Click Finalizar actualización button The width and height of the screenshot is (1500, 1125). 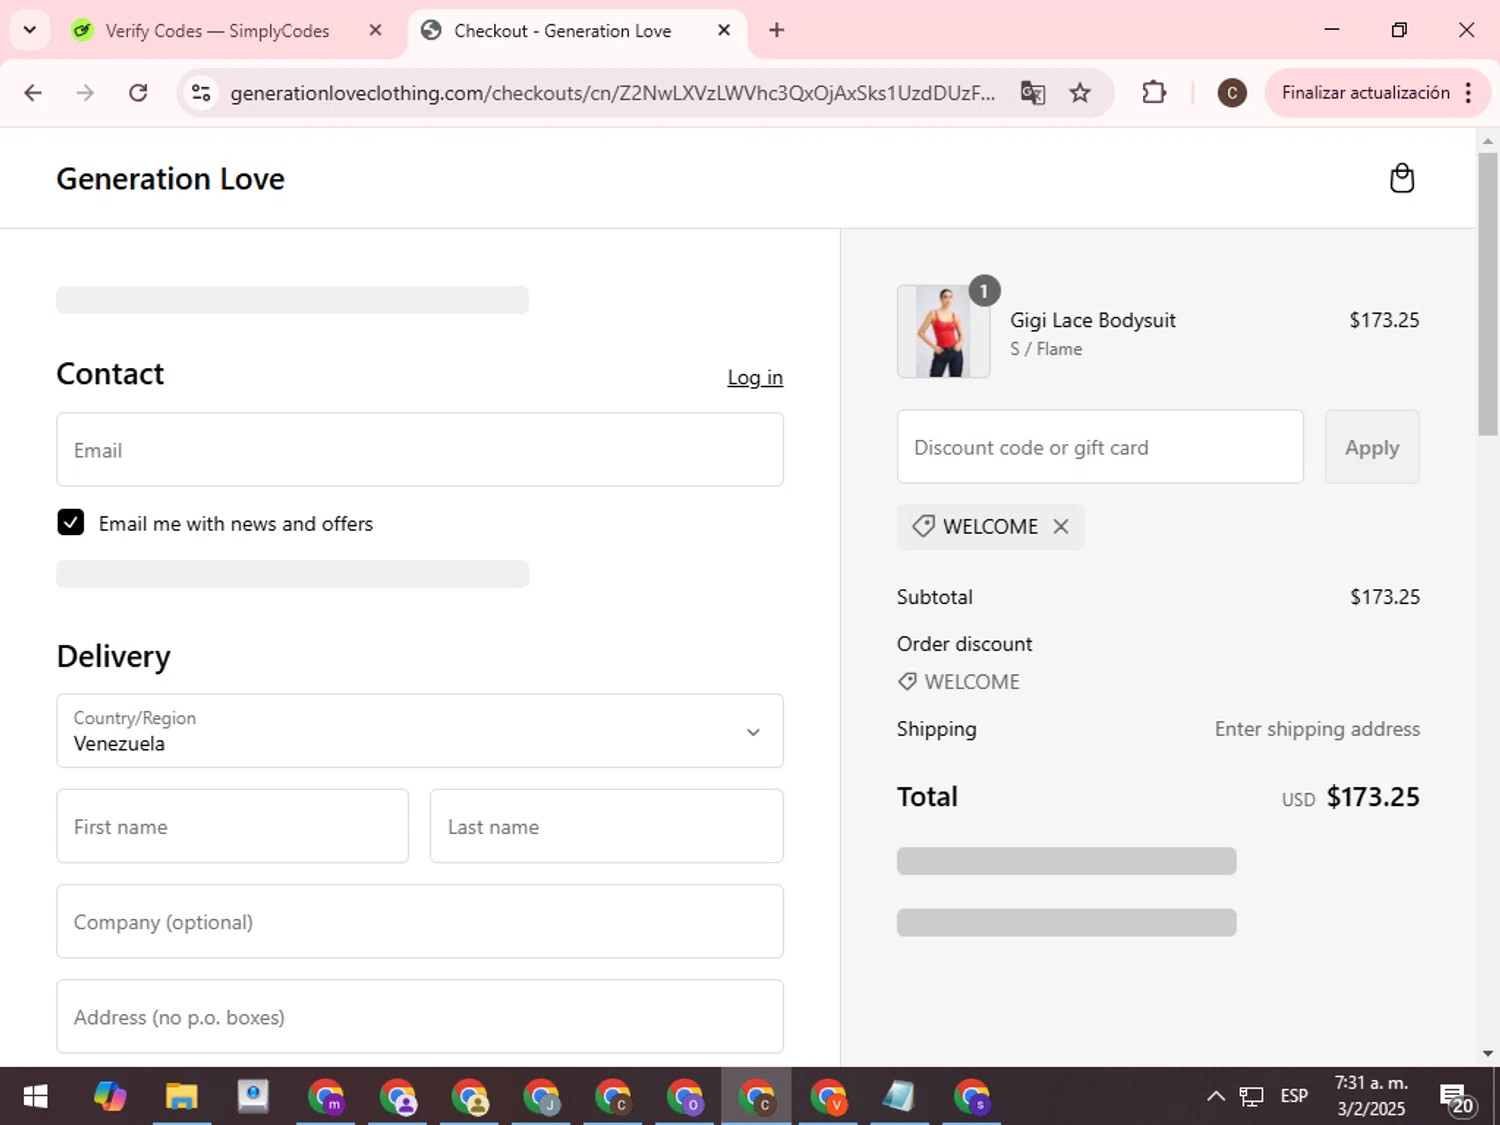(1365, 93)
